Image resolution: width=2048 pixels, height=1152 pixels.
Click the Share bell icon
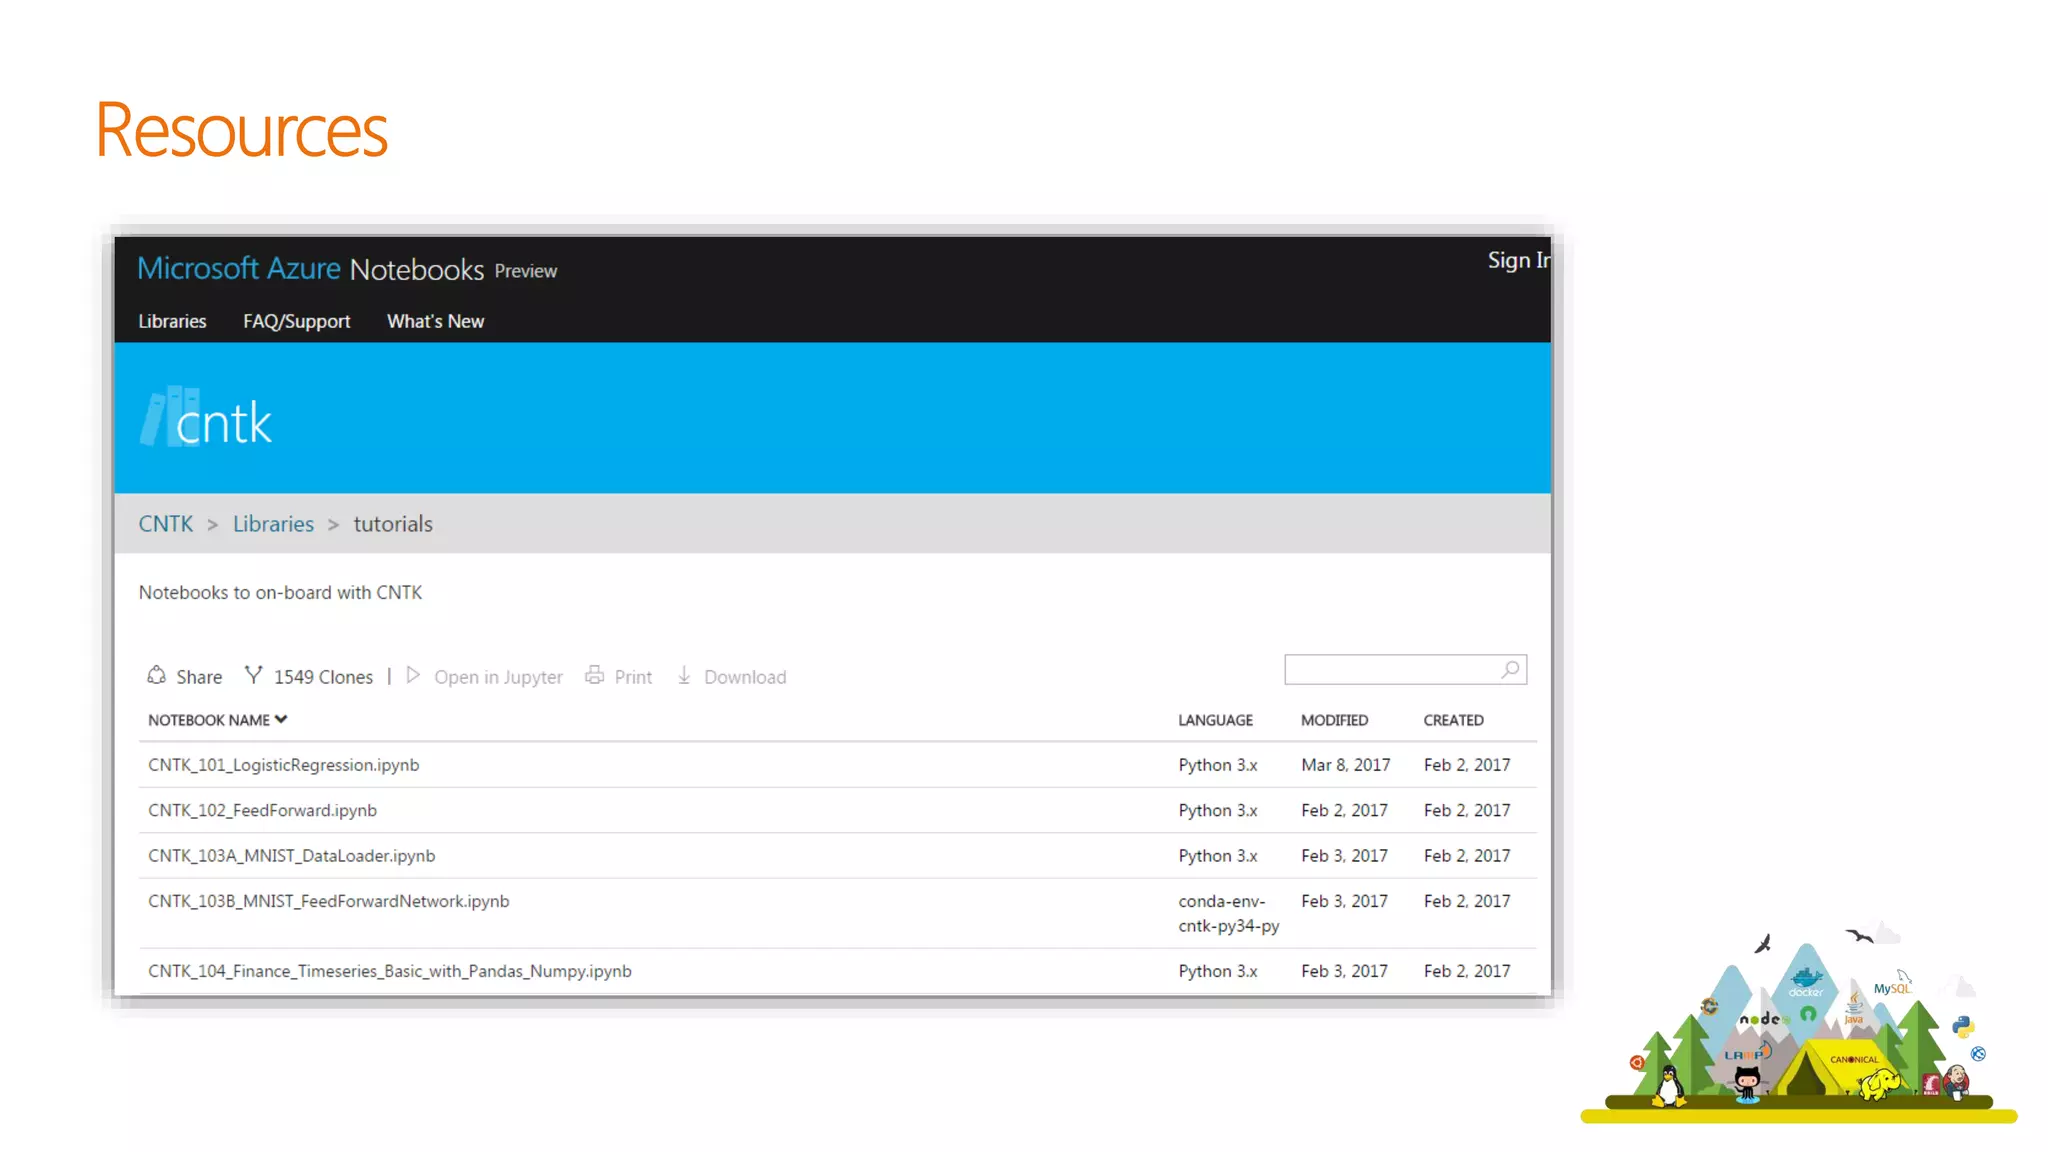pyautogui.click(x=157, y=675)
